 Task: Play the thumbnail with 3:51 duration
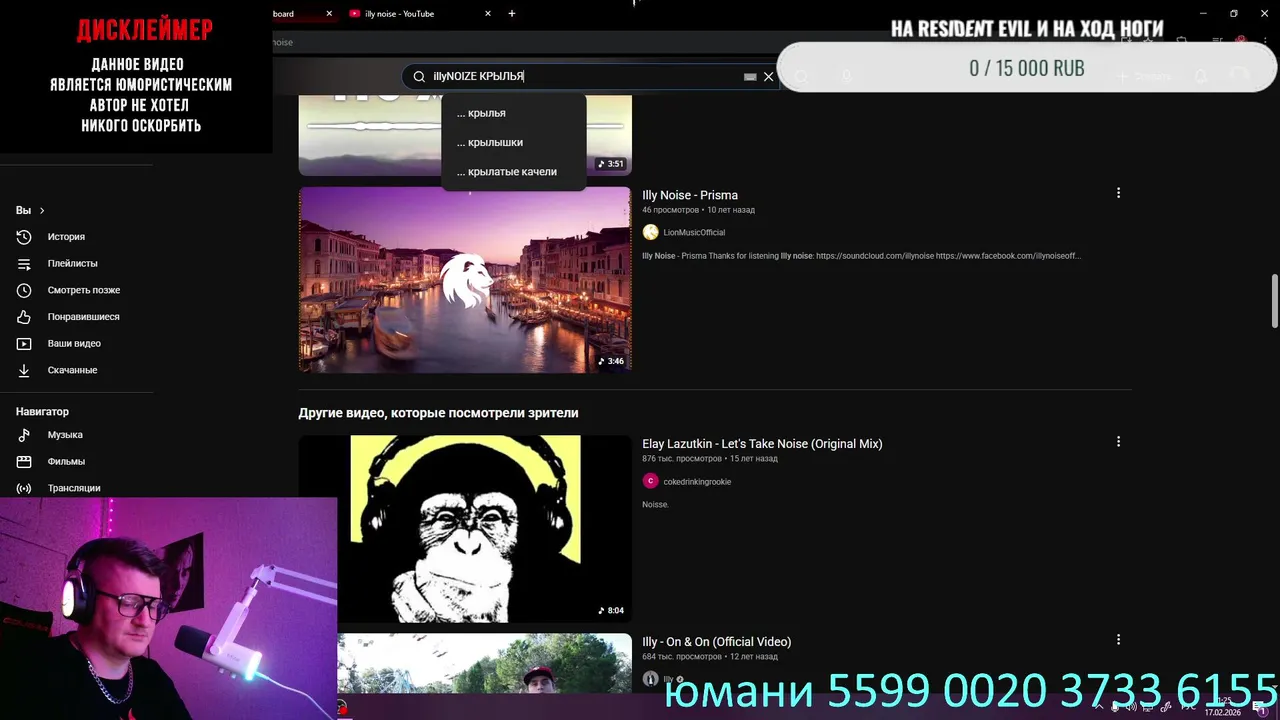(x=465, y=135)
